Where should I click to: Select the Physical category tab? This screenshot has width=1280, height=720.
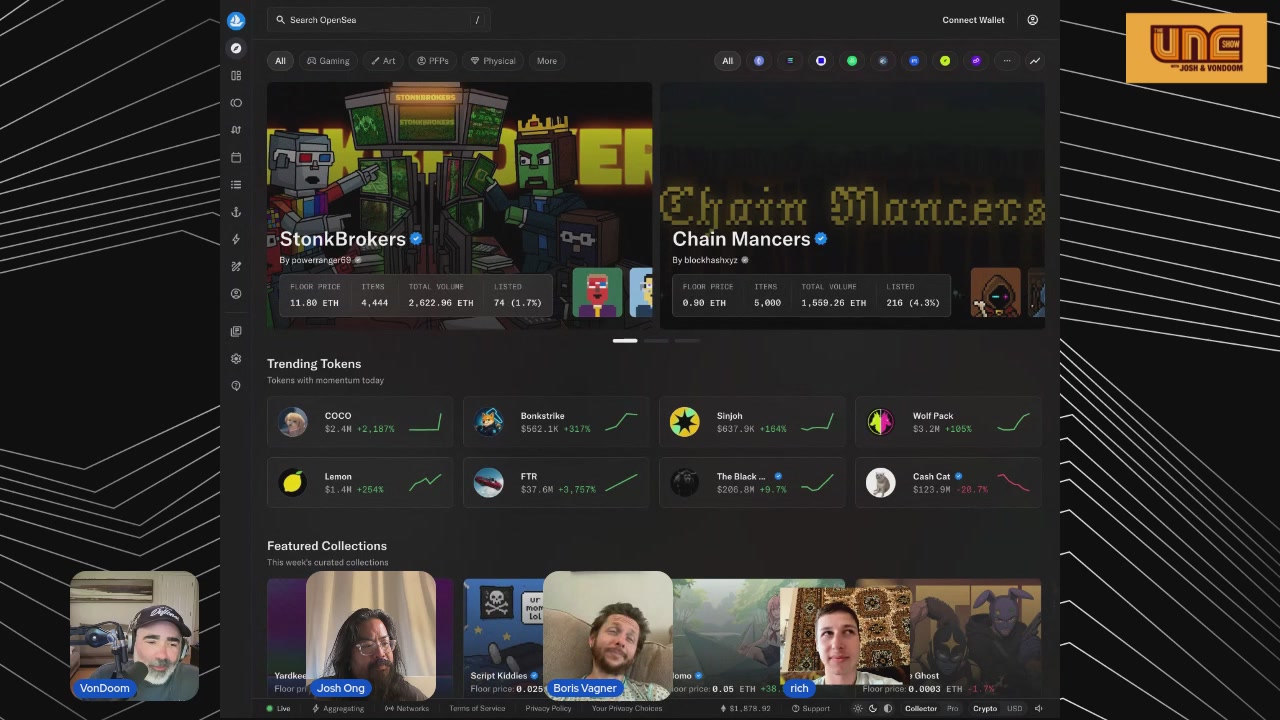pos(493,61)
